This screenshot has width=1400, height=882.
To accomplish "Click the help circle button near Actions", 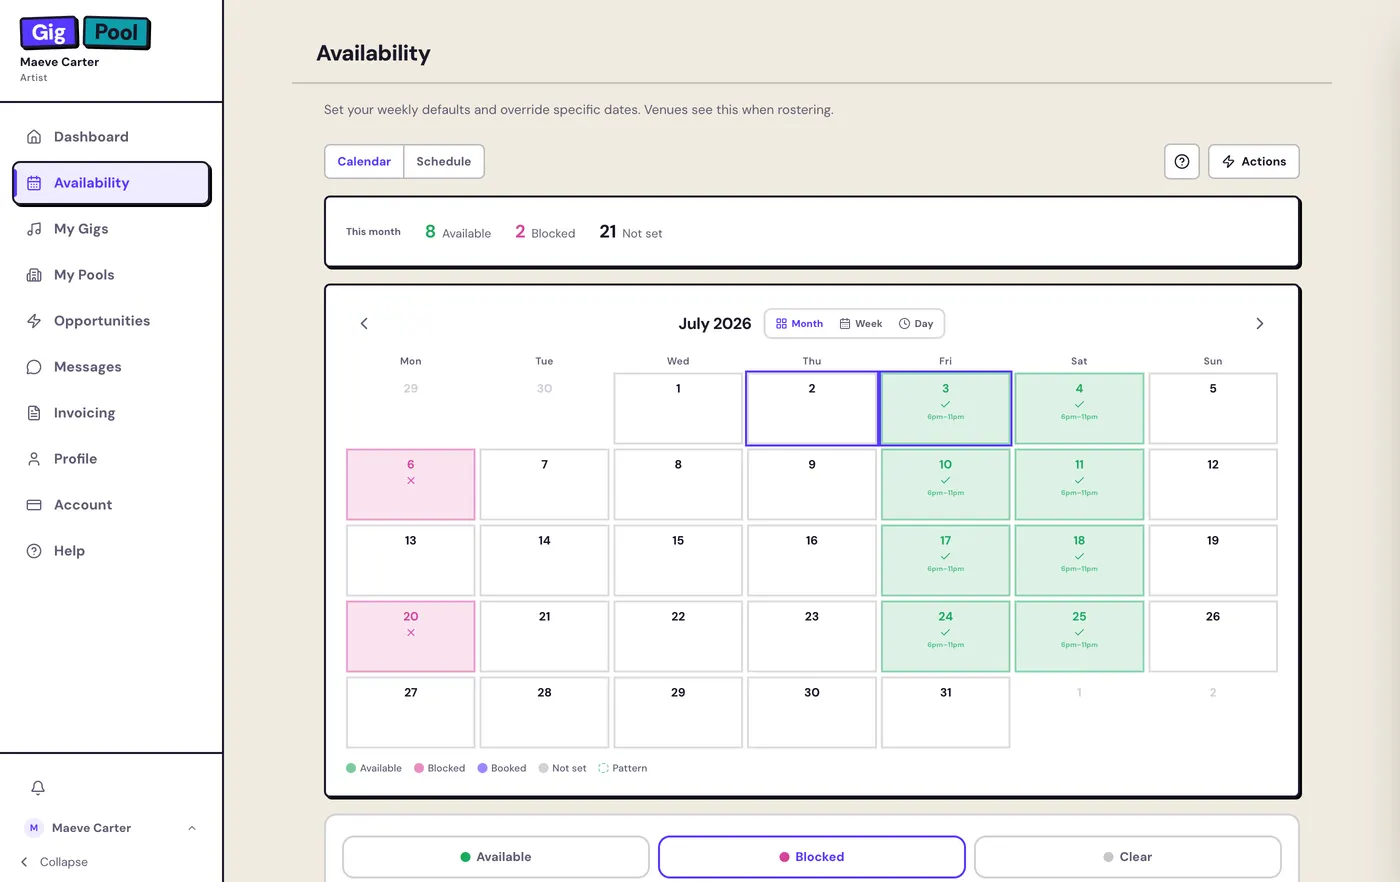I will [1182, 161].
